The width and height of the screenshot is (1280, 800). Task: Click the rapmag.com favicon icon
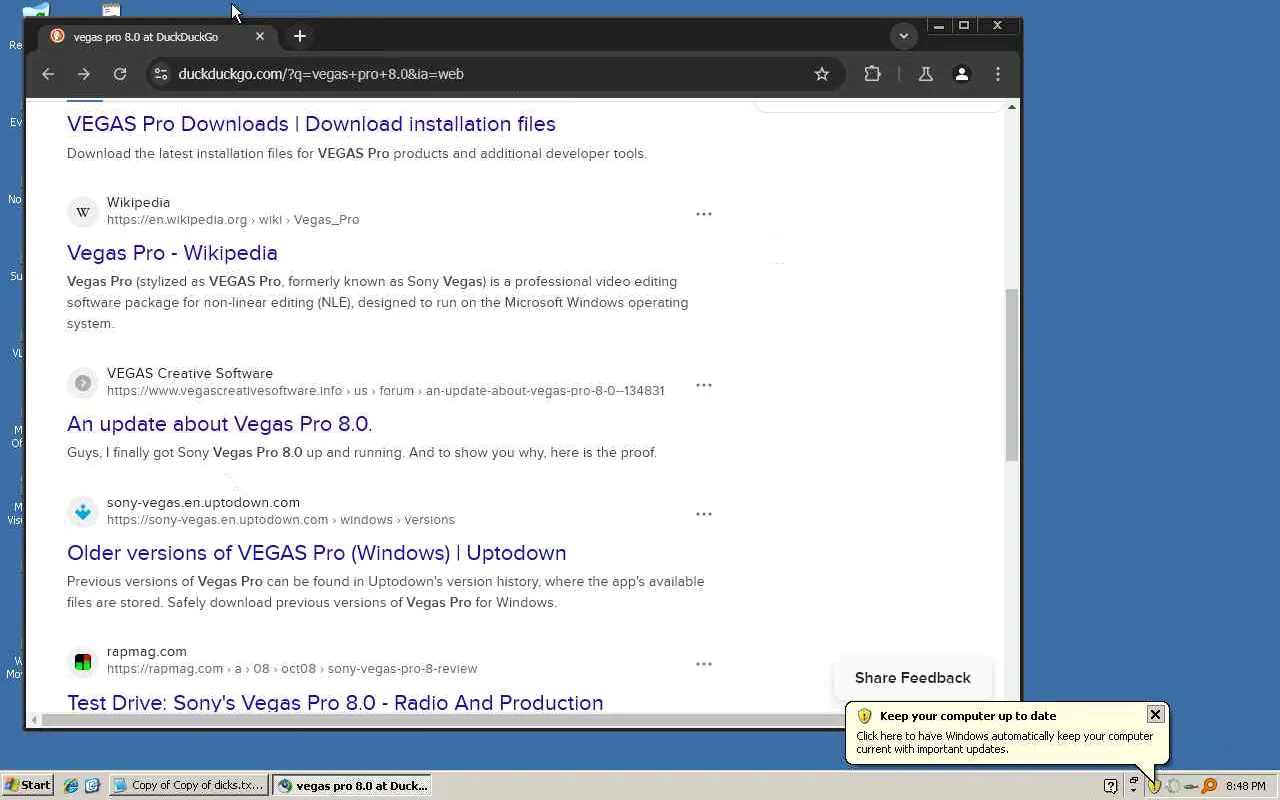[83, 662]
